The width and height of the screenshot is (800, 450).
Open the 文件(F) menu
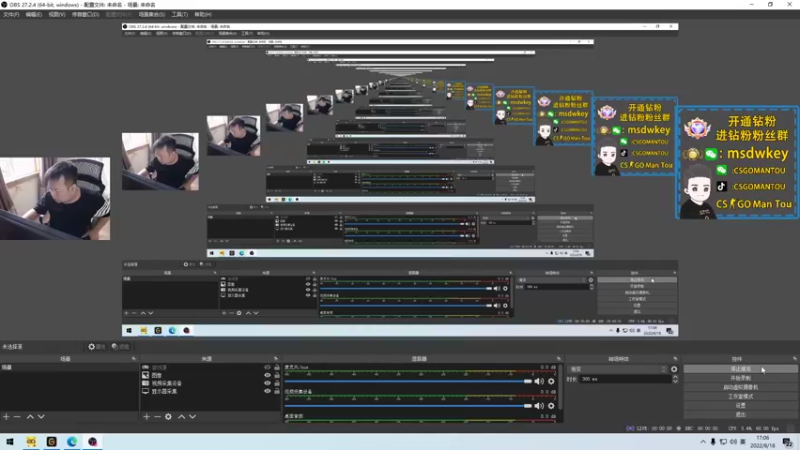point(11,14)
